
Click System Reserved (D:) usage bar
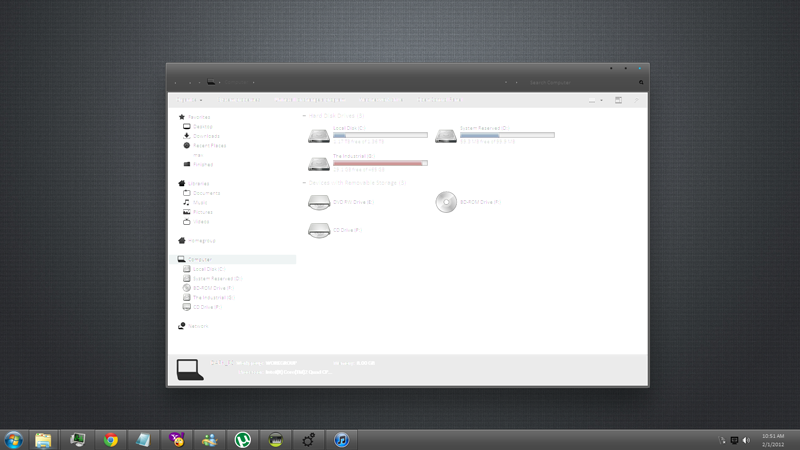click(507, 135)
